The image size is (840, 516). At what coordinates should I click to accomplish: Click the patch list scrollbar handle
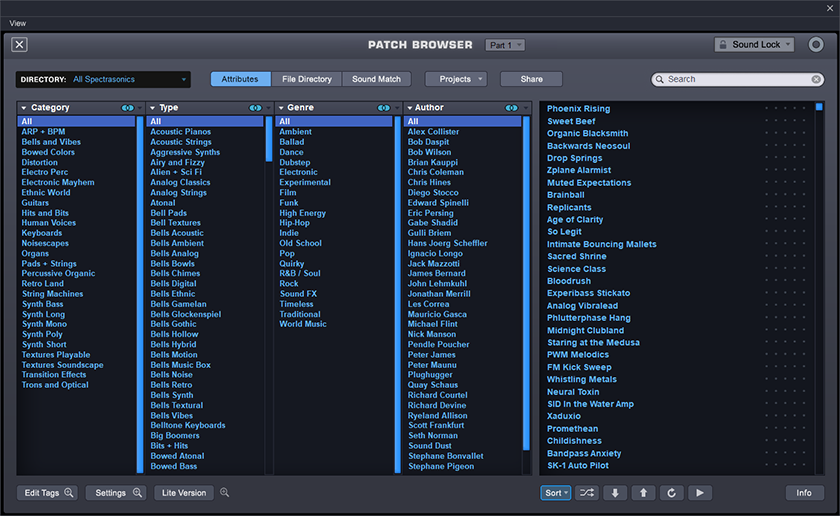click(819, 107)
